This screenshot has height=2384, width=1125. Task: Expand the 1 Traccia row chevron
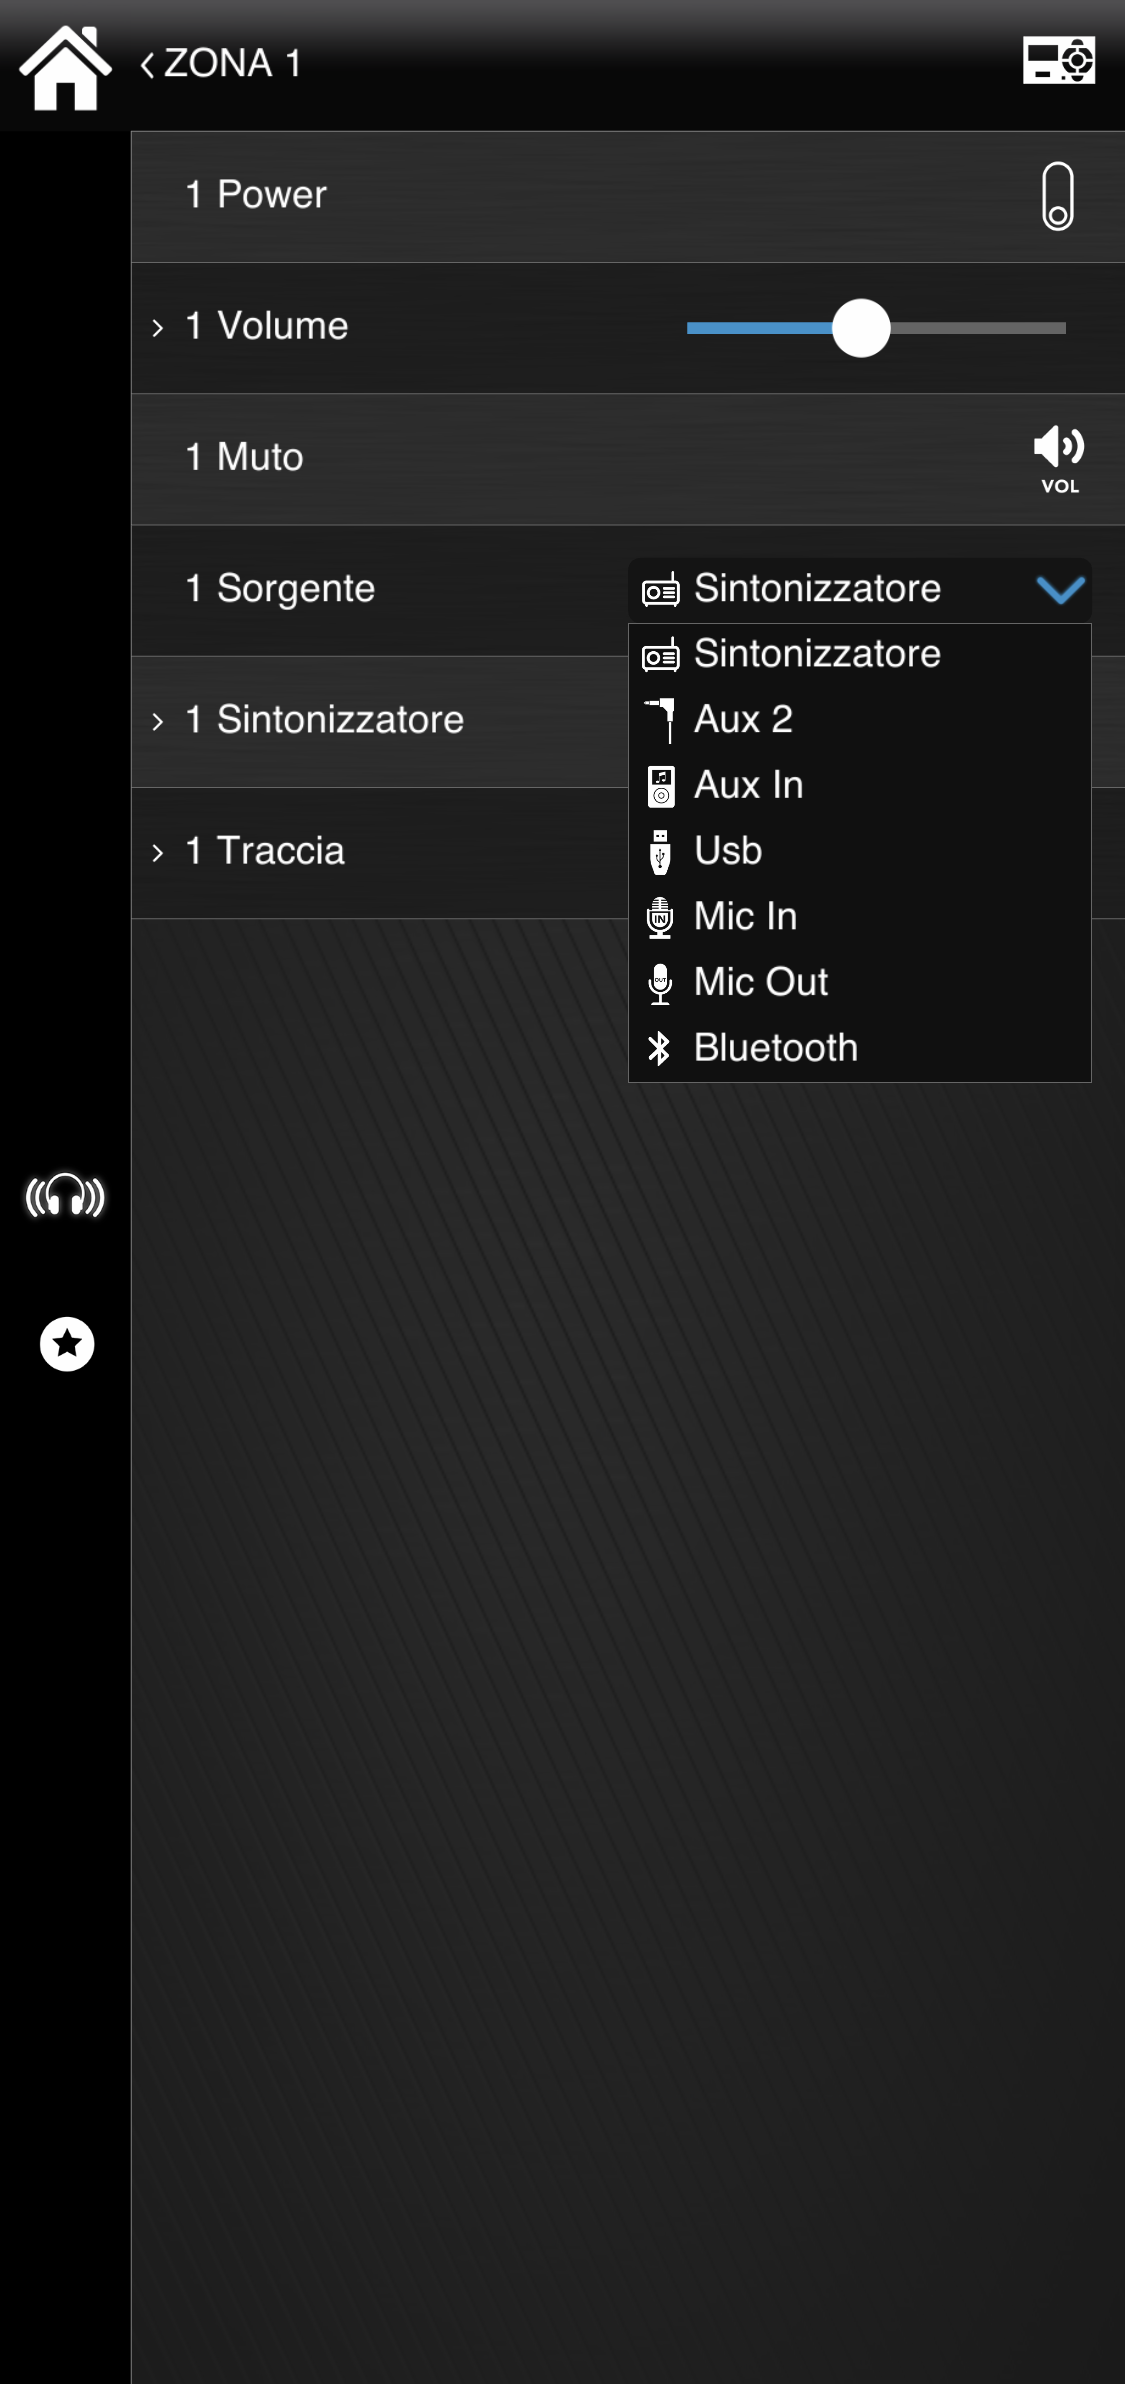[x=157, y=852]
